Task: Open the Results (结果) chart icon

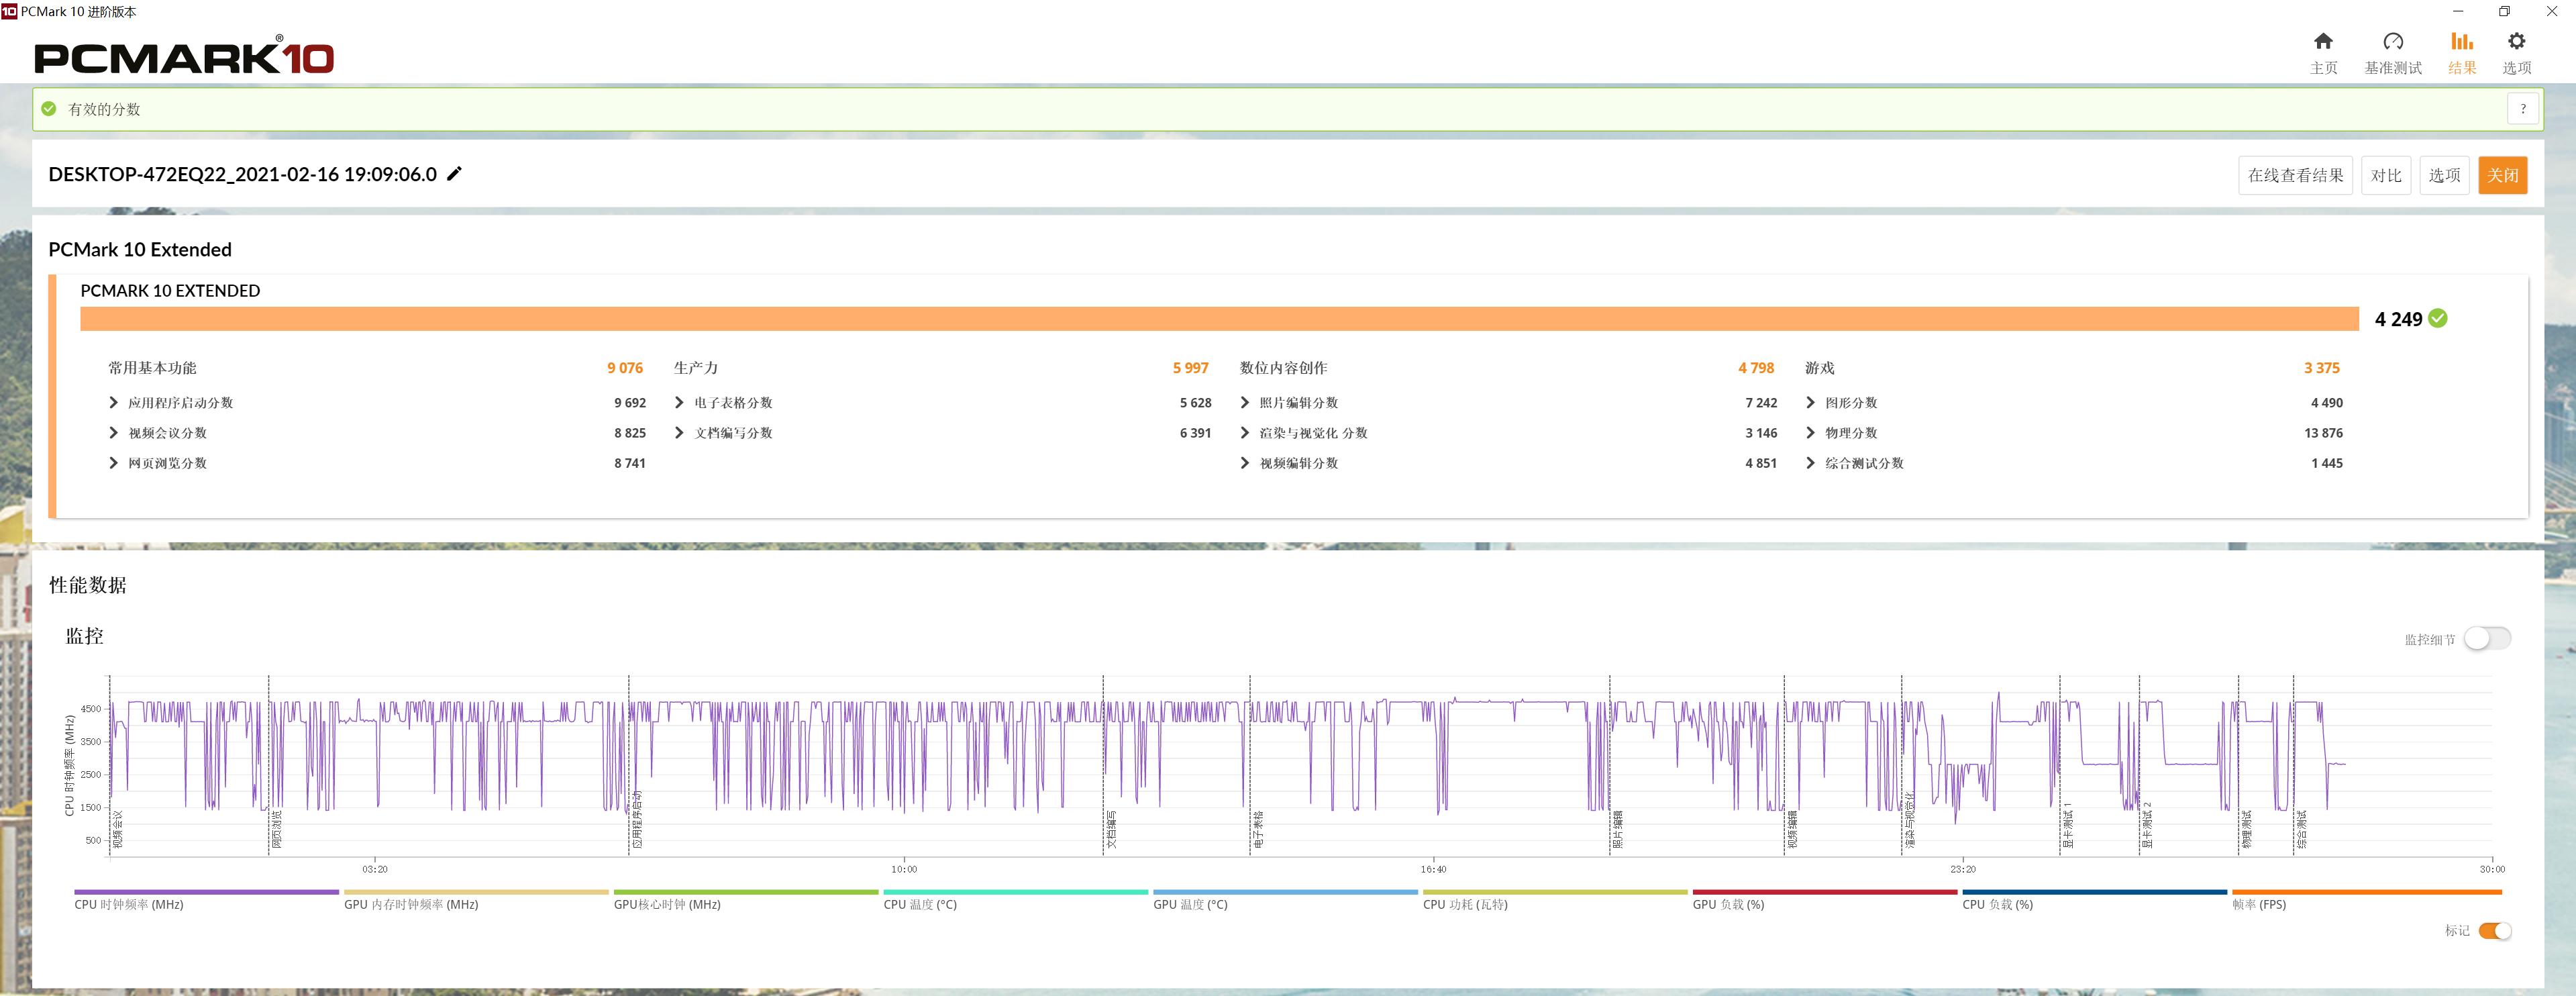Action: [x=2461, y=42]
